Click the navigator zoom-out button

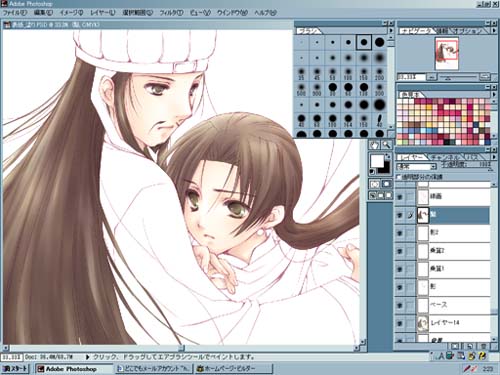pyautogui.click(x=432, y=77)
